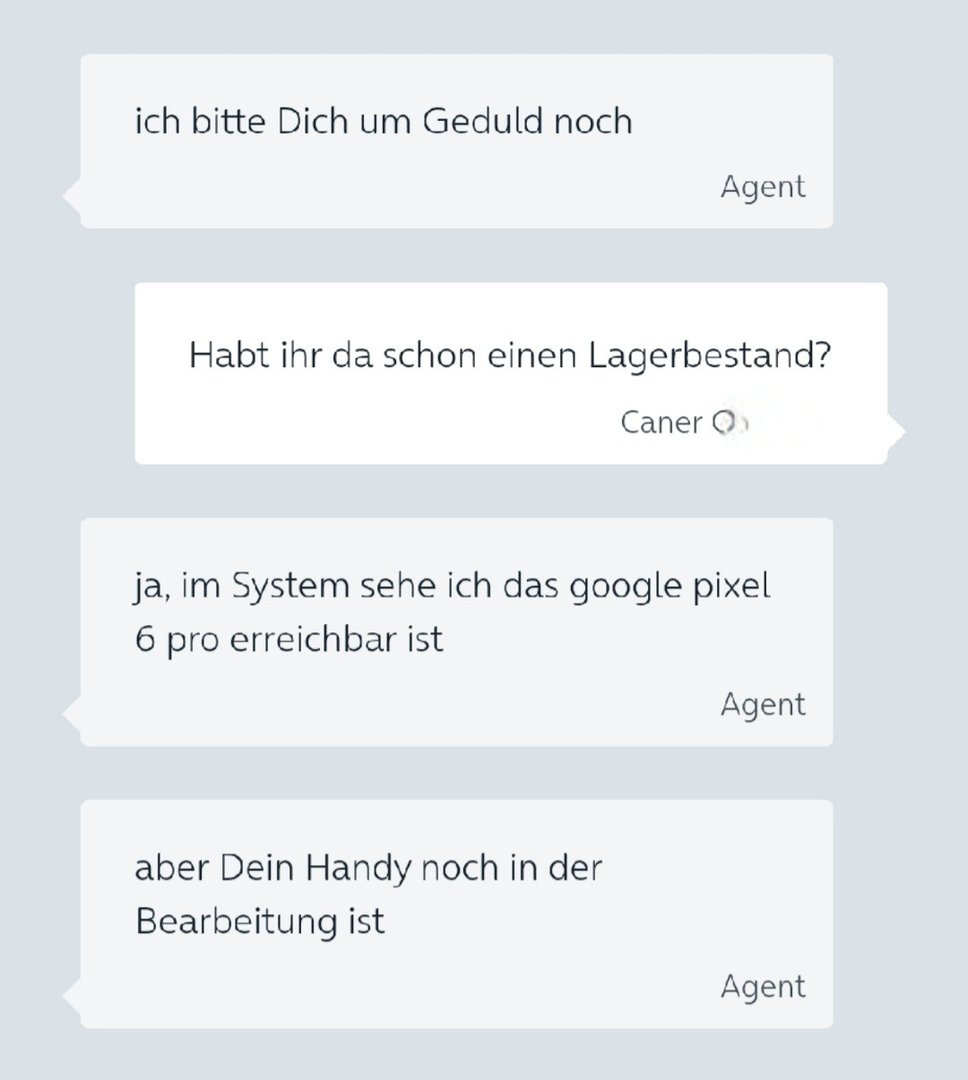This screenshot has width=968, height=1080.
Task: Click the speech-bubble tail of the first Agent message
Action: tap(72, 196)
